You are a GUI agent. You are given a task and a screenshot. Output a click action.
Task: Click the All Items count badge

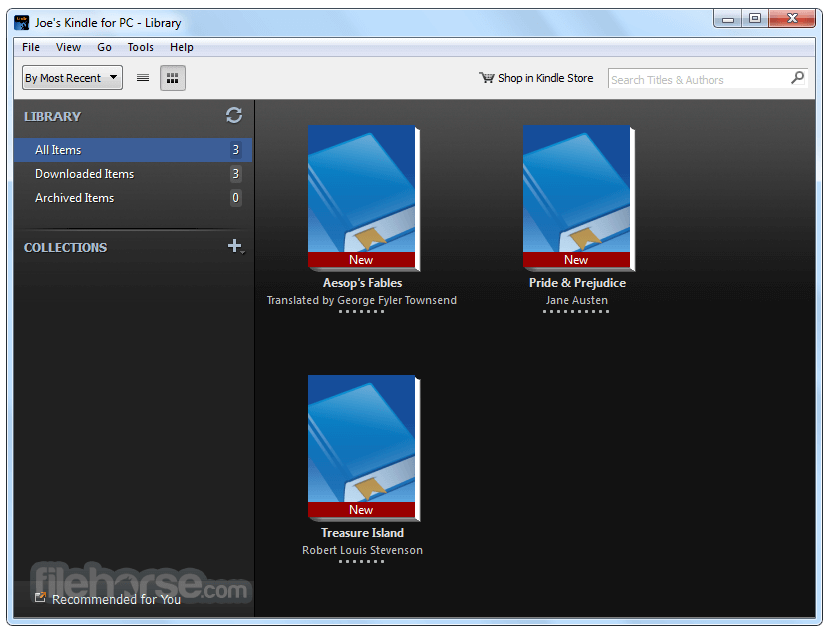236,150
